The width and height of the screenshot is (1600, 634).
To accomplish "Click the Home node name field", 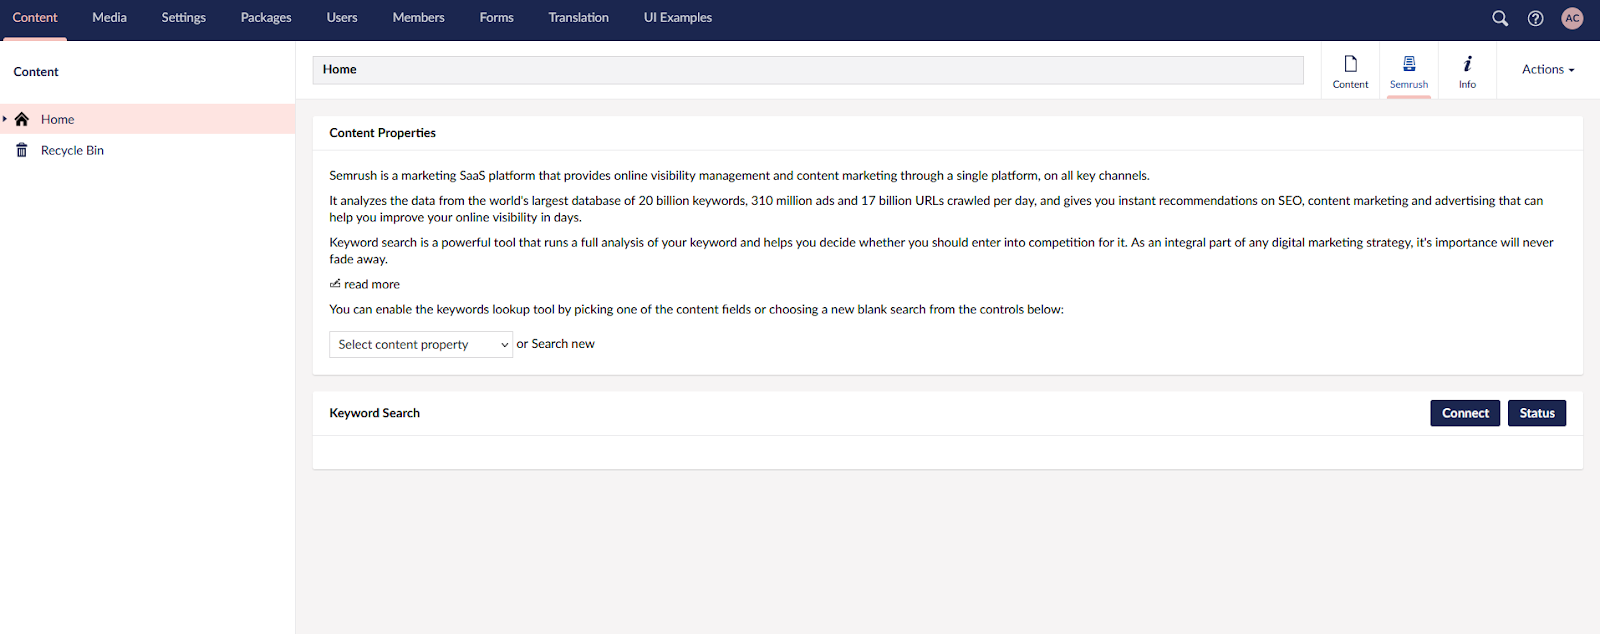I will (808, 70).
